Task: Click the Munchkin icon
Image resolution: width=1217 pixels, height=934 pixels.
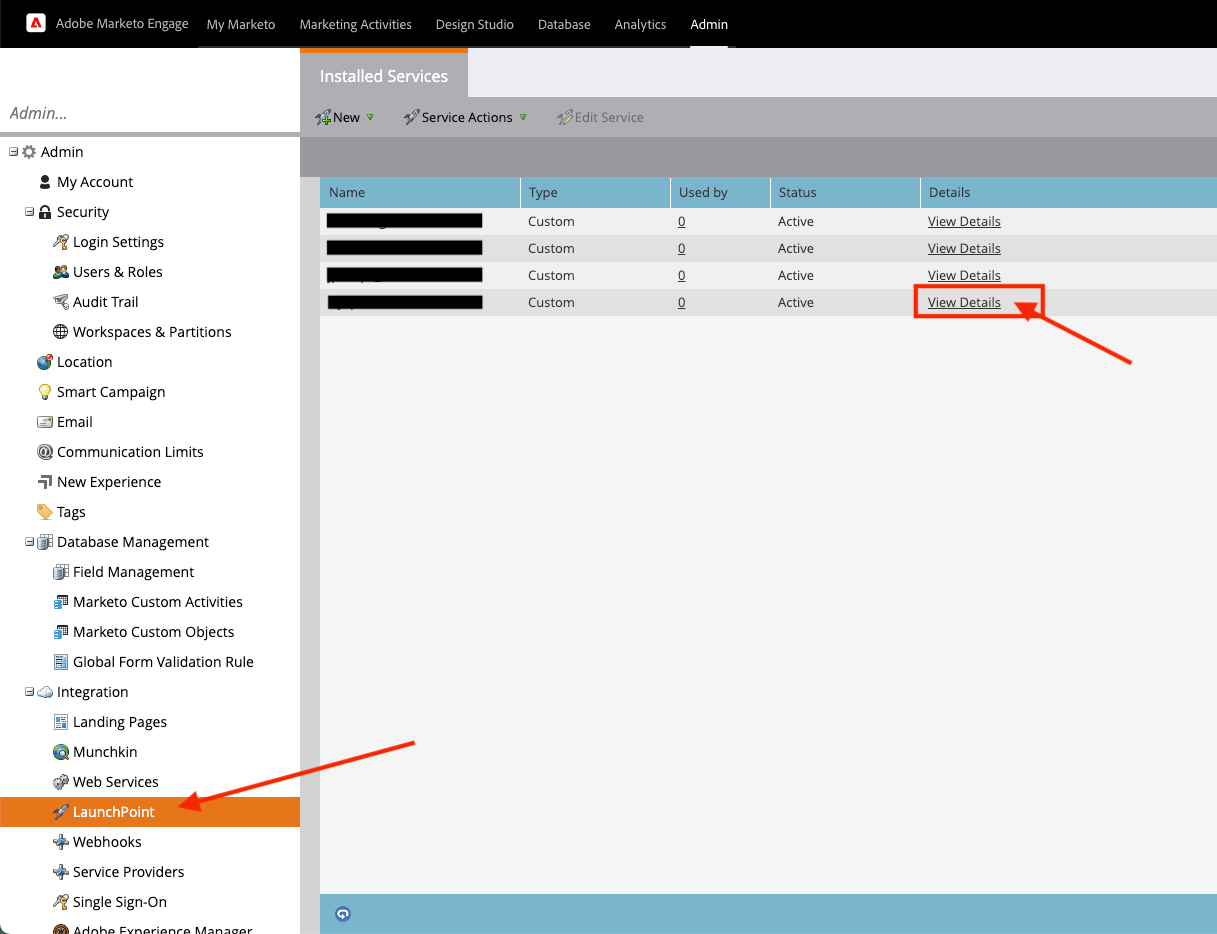Action: [61, 752]
